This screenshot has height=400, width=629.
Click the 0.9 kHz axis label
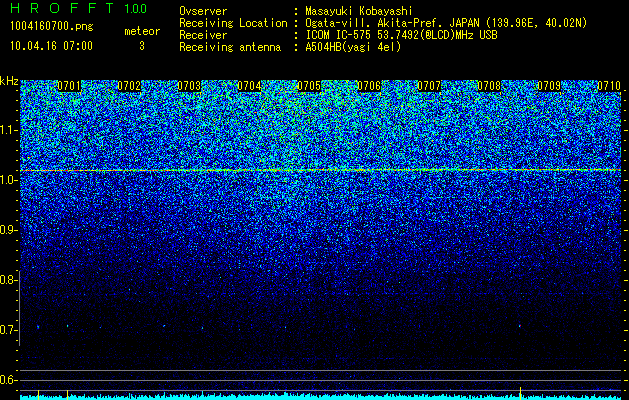9,230
